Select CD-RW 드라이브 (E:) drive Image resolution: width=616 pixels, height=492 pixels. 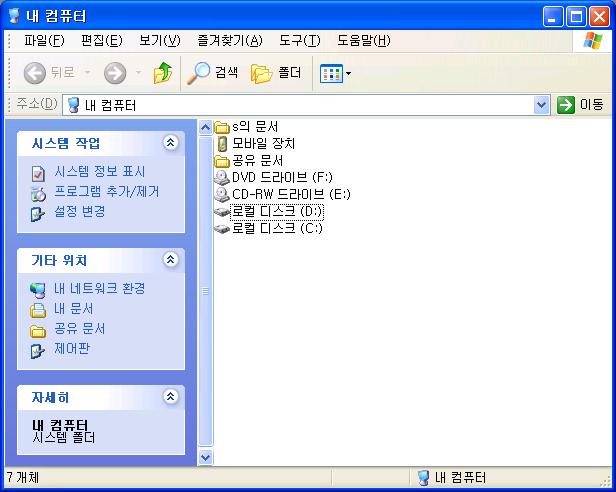pos(282,194)
